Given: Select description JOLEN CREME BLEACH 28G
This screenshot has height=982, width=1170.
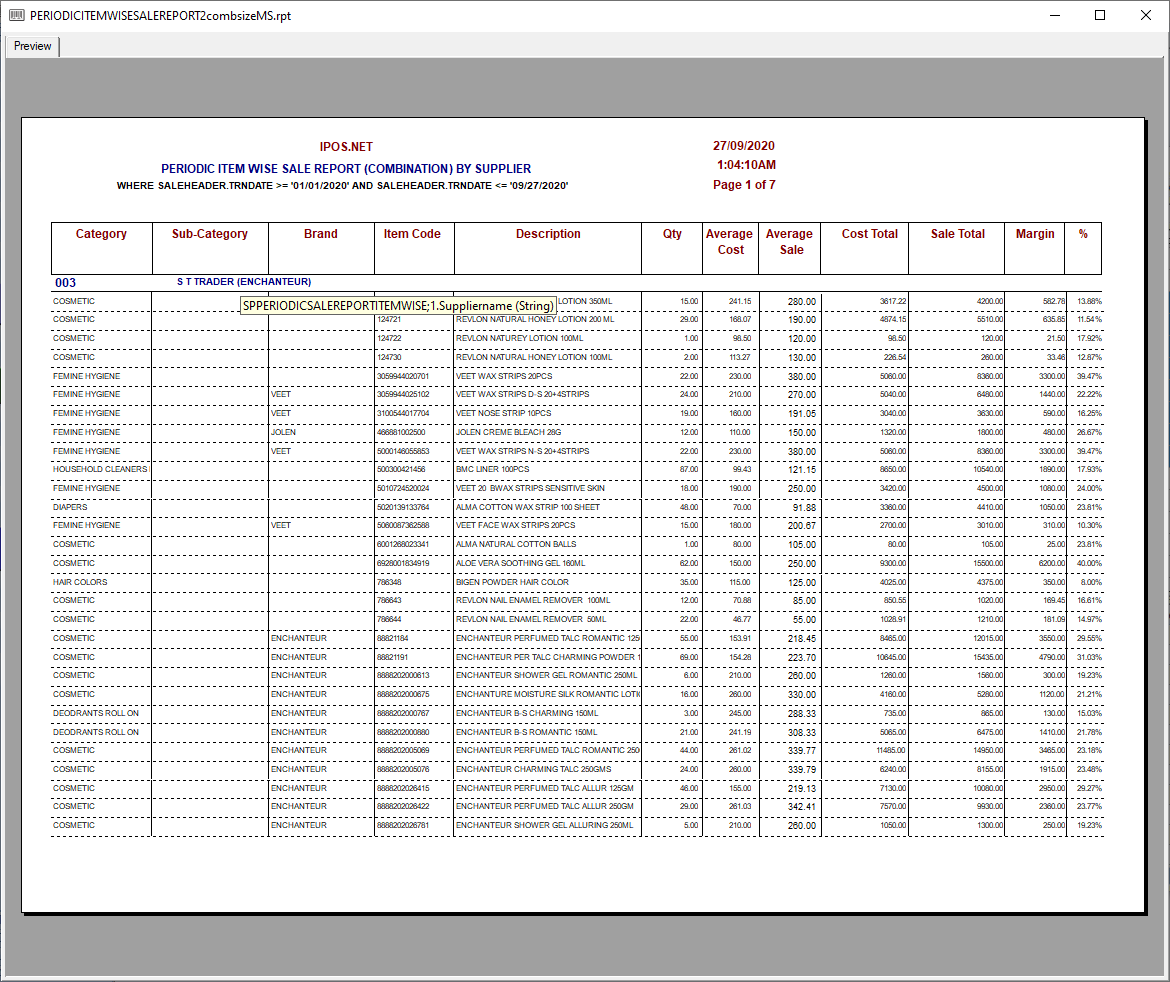Looking at the screenshot, I should tap(508, 432).
